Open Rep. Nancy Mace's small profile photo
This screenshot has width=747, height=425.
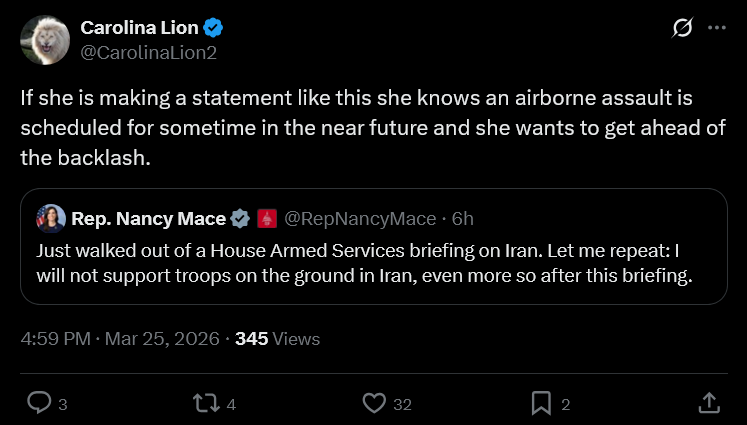pos(51,218)
